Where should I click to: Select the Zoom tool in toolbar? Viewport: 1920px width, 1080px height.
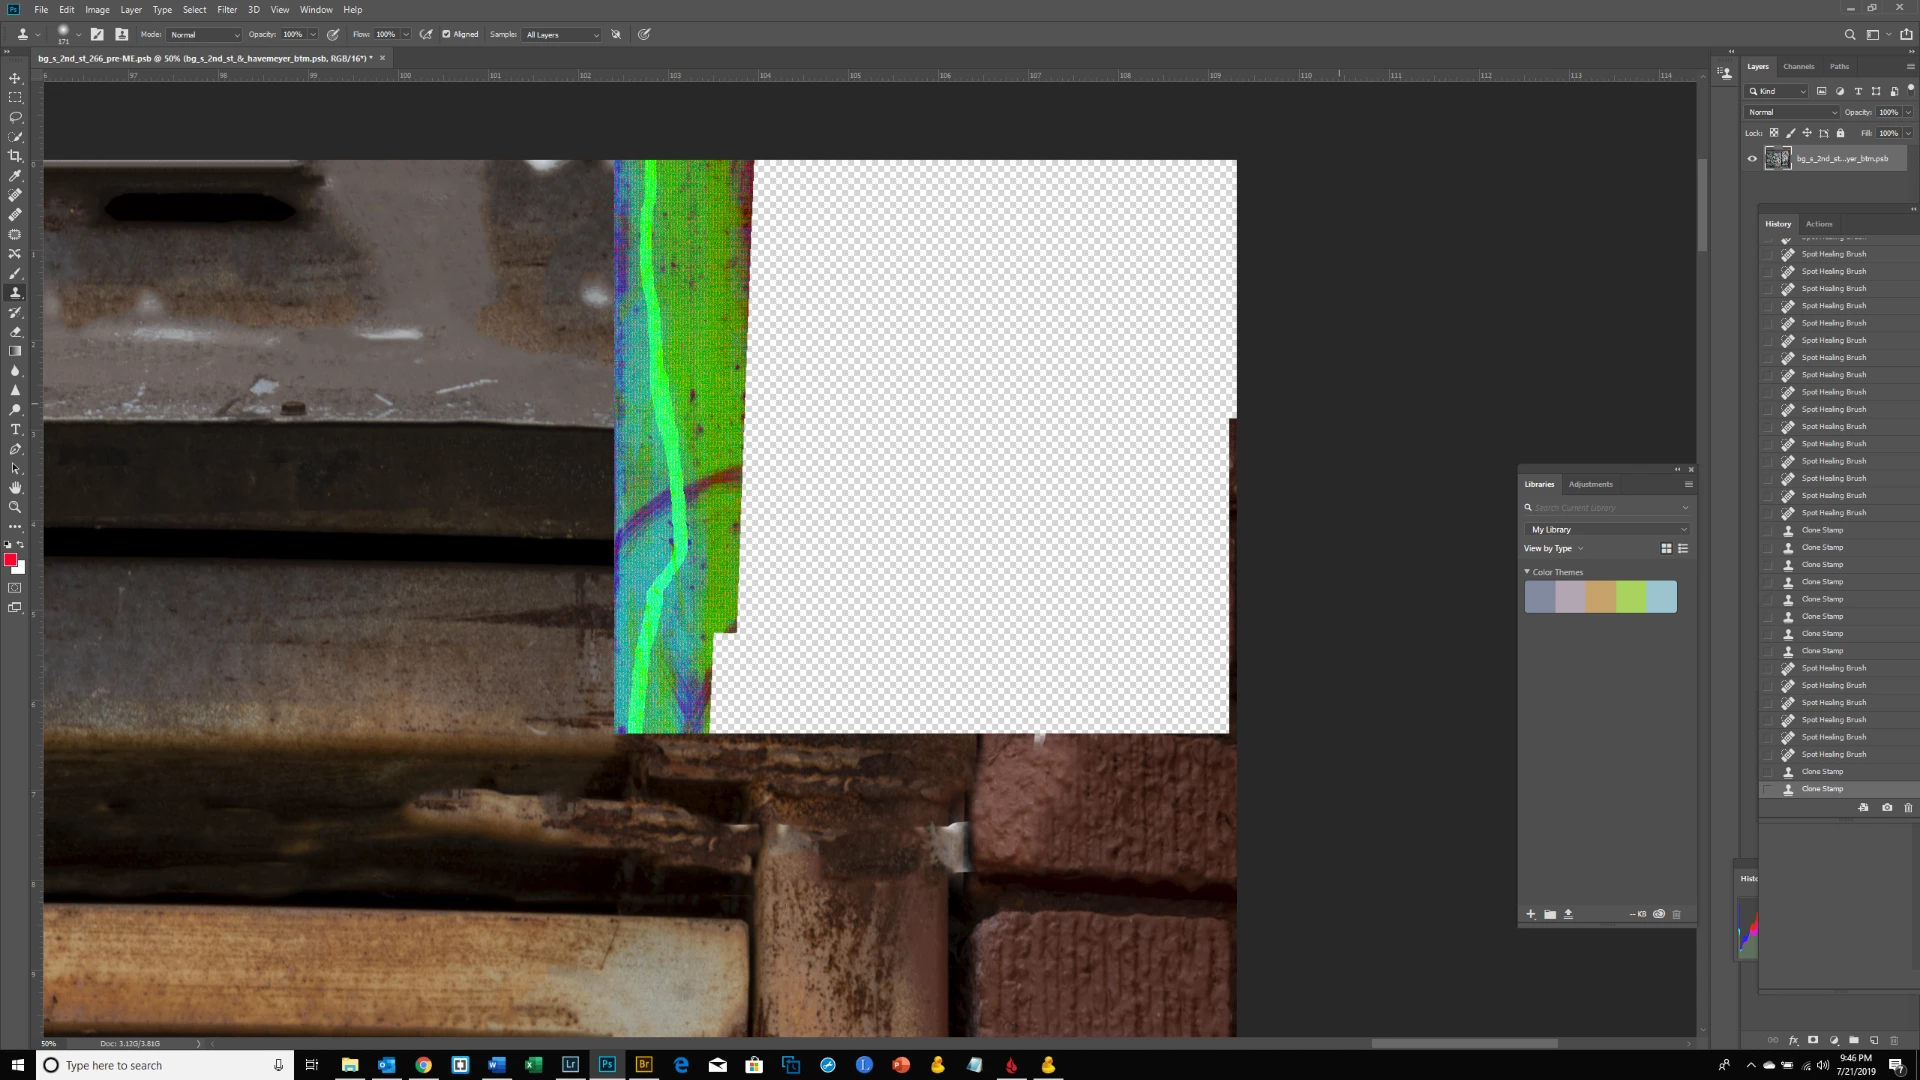[15, 507]
